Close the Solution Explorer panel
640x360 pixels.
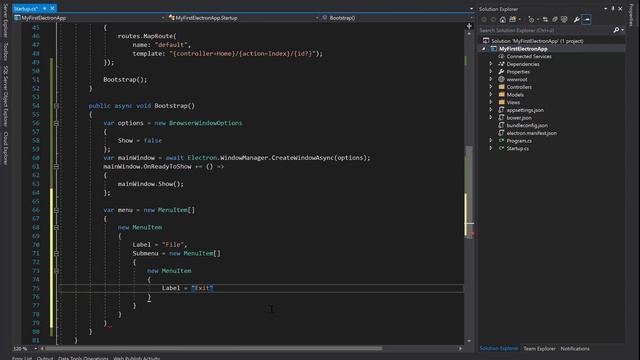pyautogui.click(x=620, y=9)
